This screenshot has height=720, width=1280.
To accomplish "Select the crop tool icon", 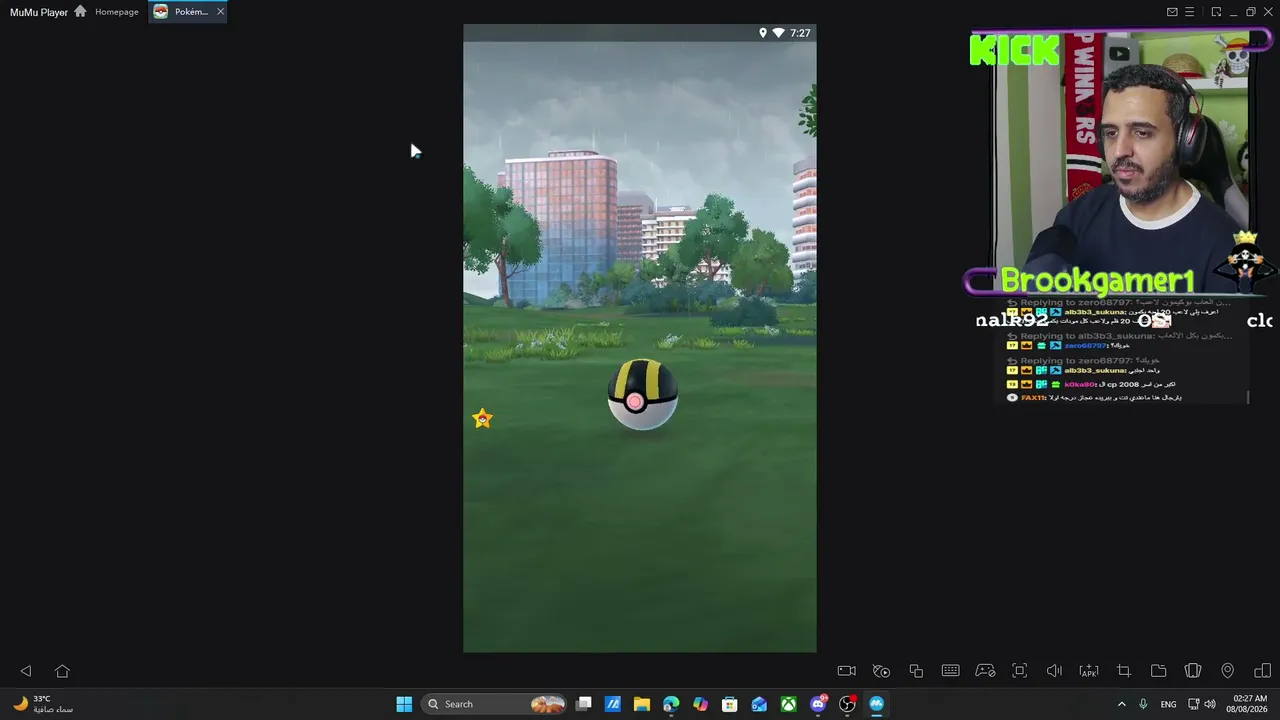I will (x=1124, y=671).
